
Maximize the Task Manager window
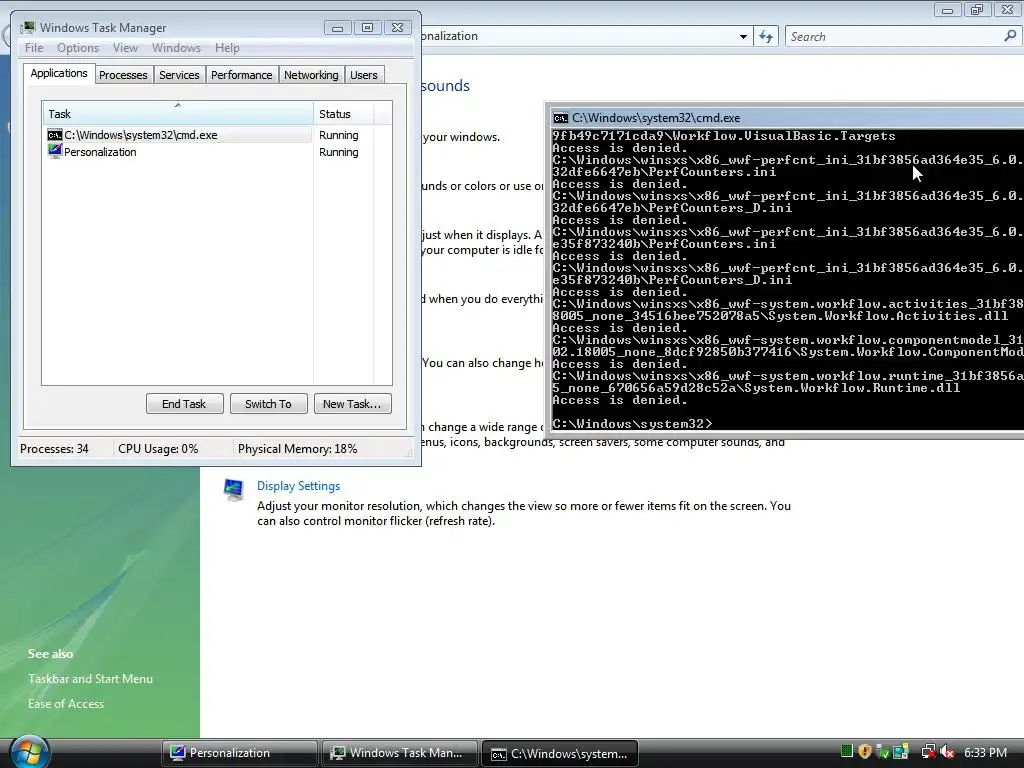(x=368, y=27)
